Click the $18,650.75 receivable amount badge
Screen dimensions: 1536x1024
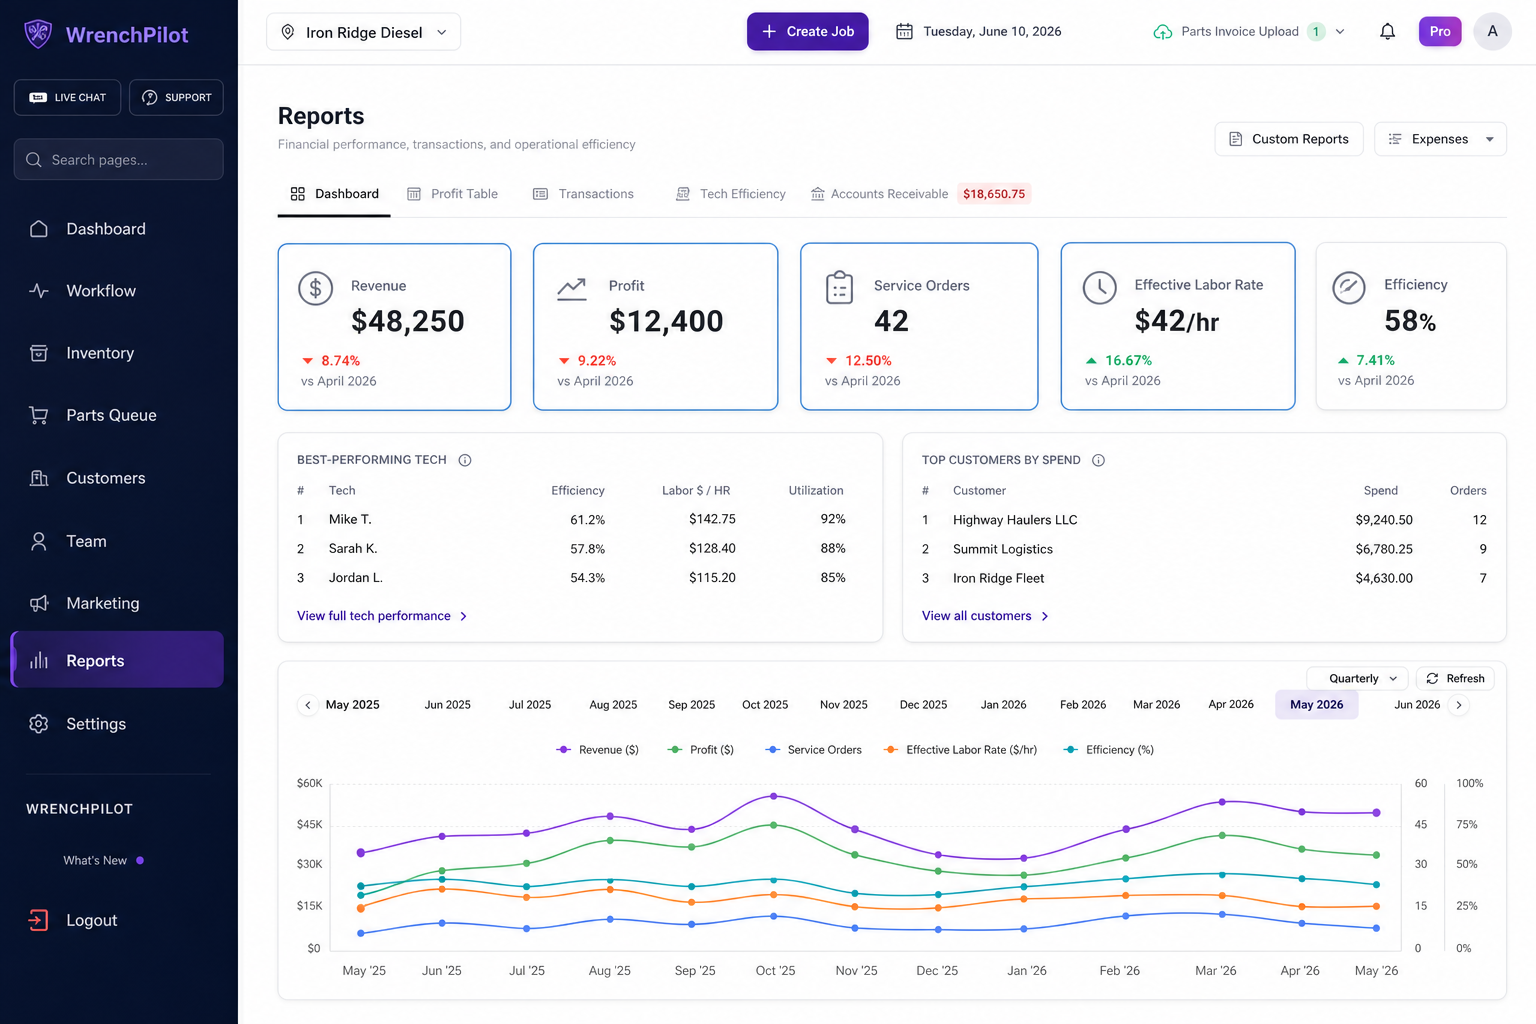[x=994, y=194]
